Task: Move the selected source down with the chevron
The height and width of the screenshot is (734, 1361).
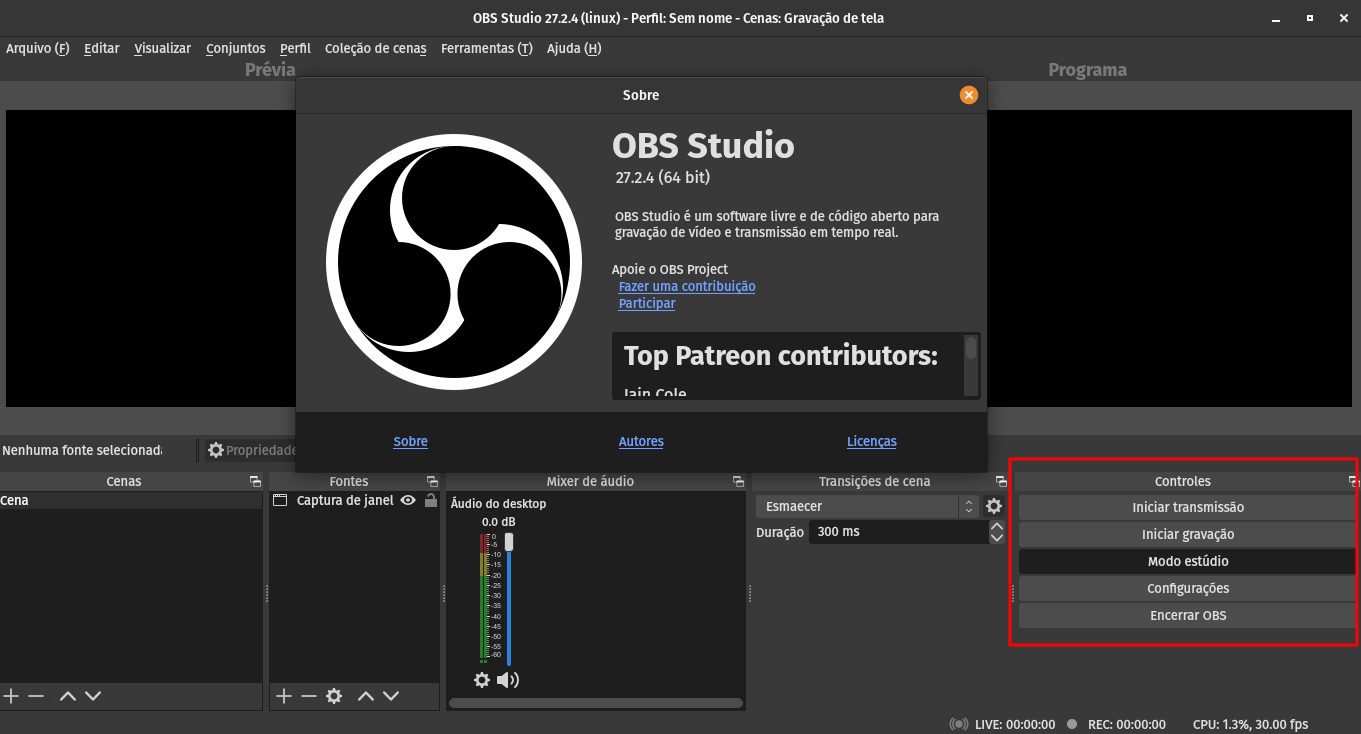Action: [390, 695]
